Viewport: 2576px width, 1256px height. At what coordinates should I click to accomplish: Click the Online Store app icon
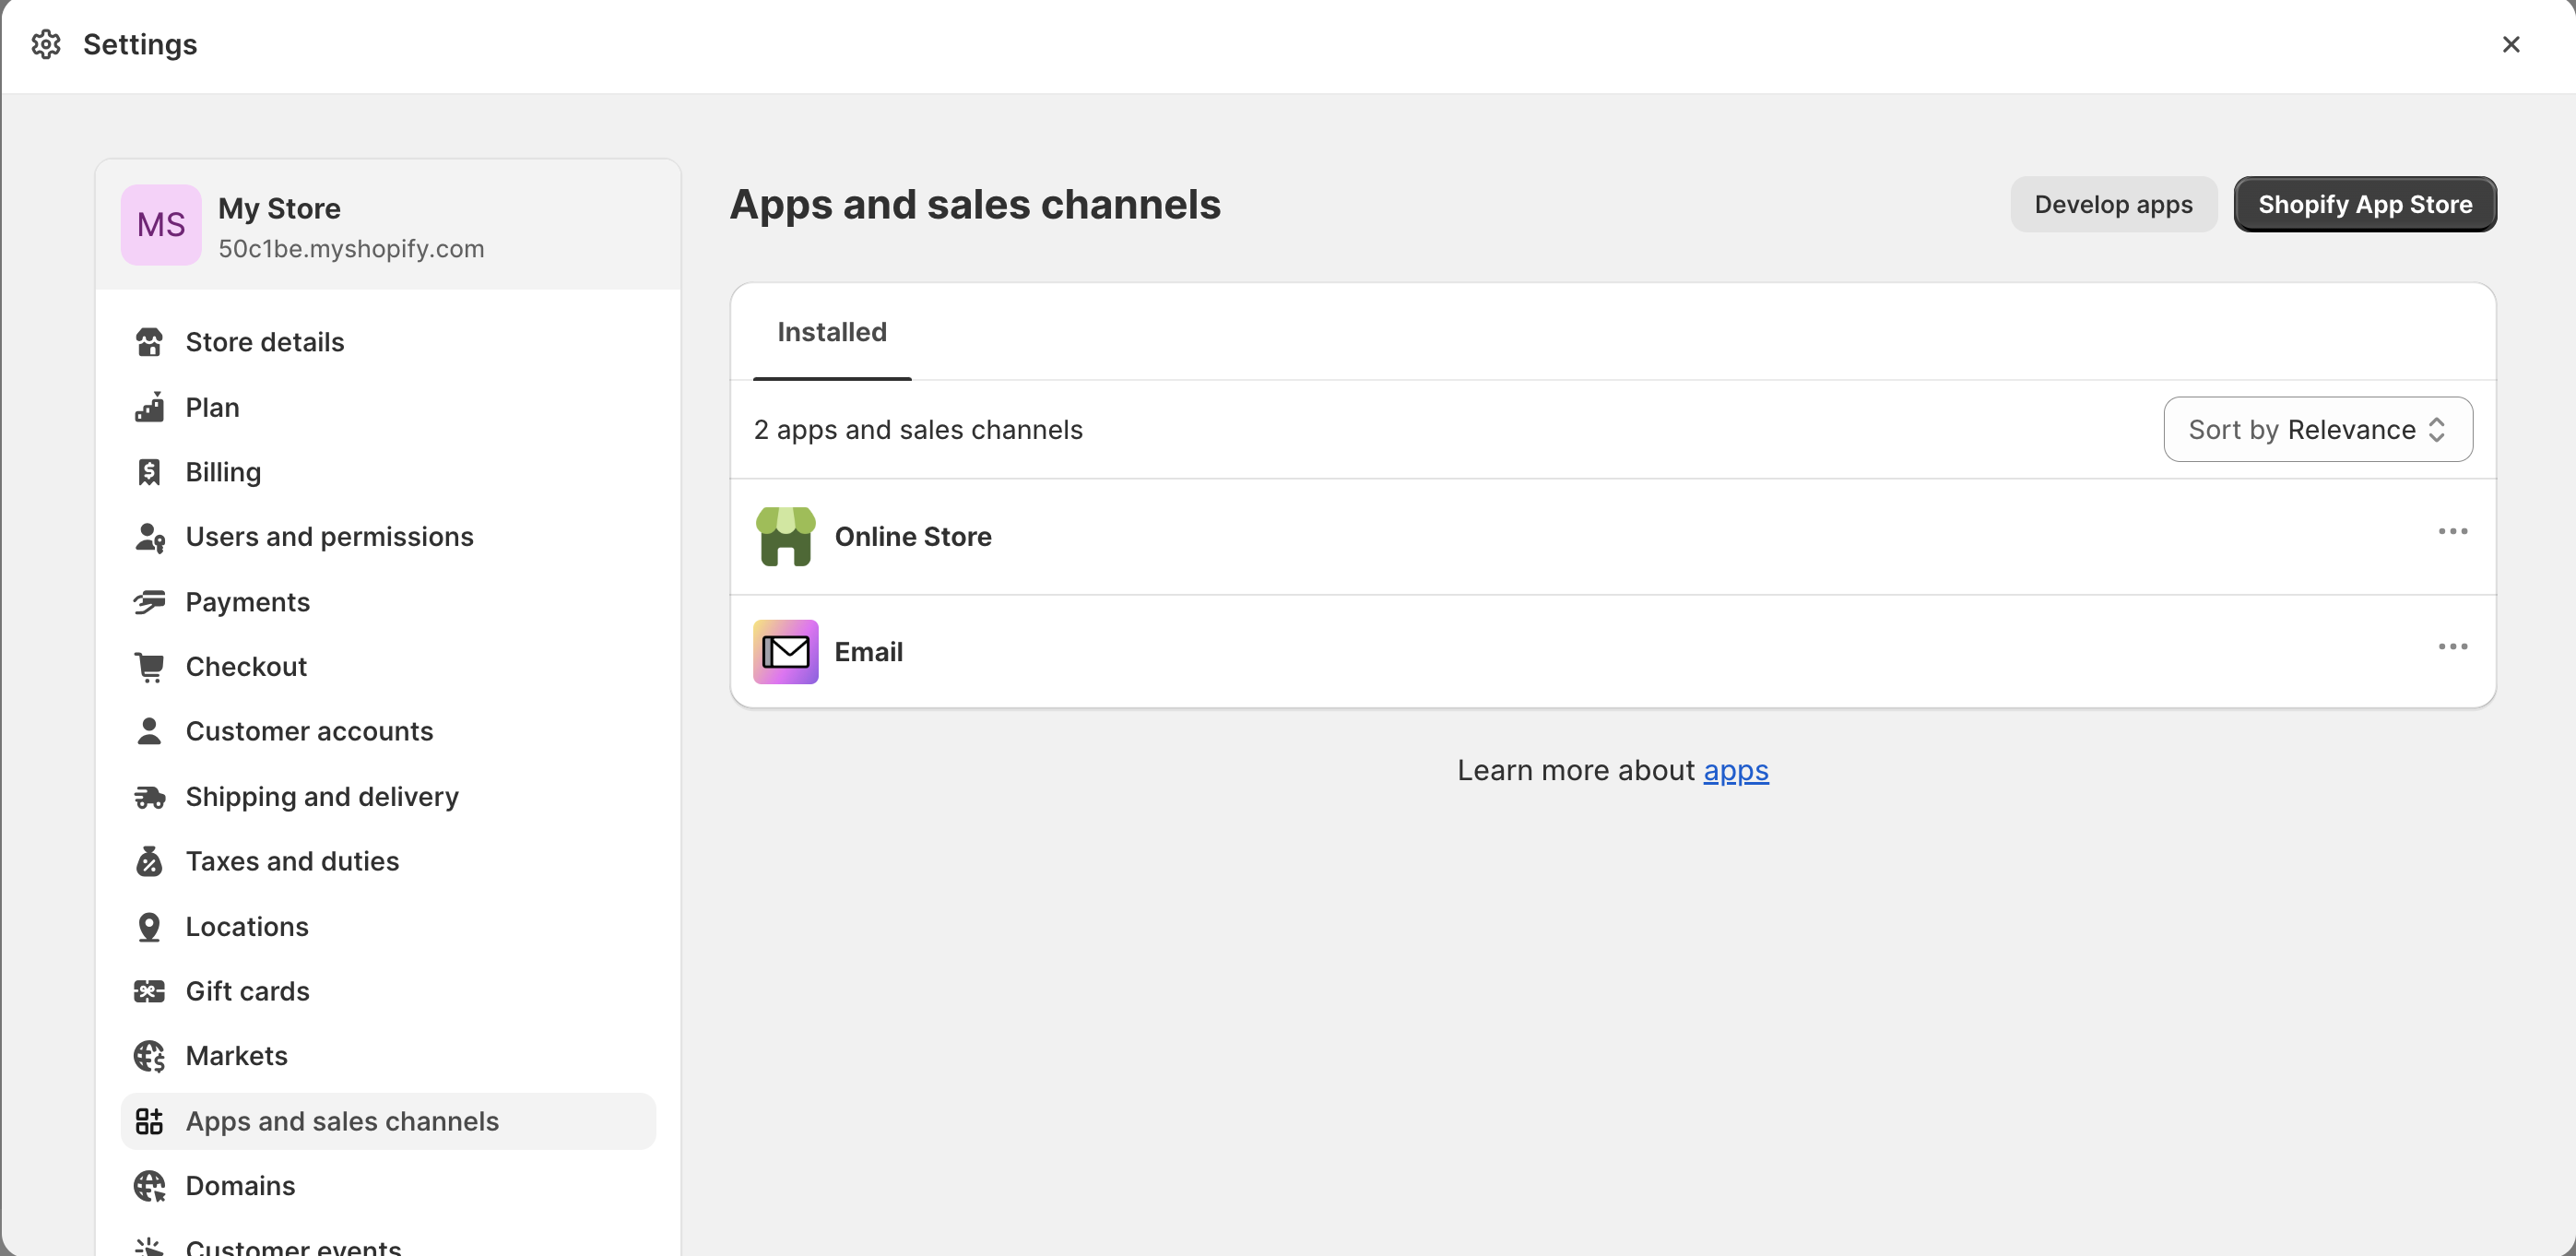point(785,537)
